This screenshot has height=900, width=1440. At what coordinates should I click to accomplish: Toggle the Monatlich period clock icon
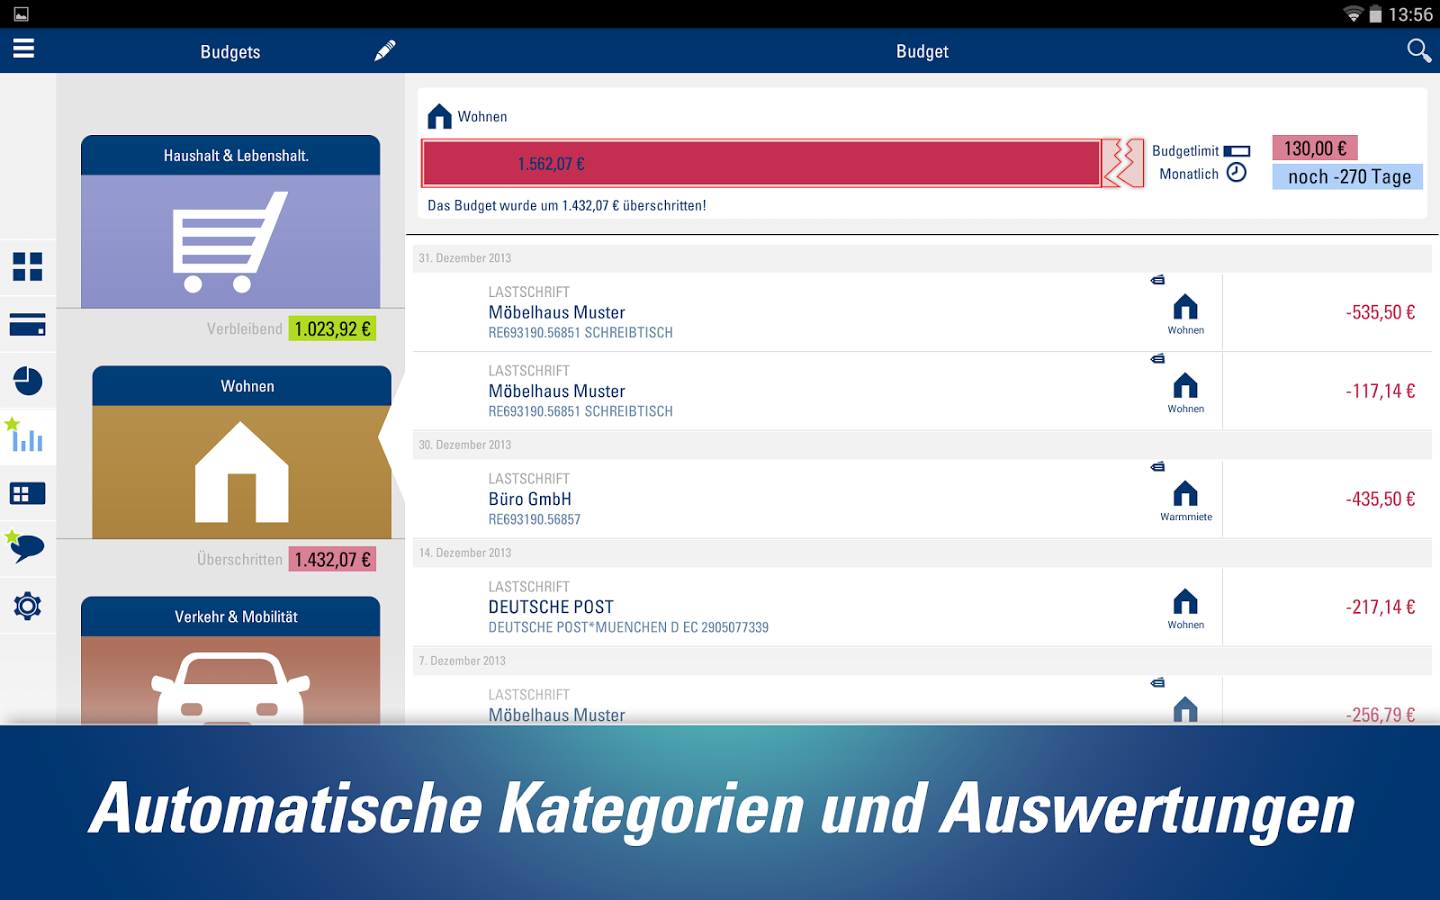click(x=1237, y=173)
